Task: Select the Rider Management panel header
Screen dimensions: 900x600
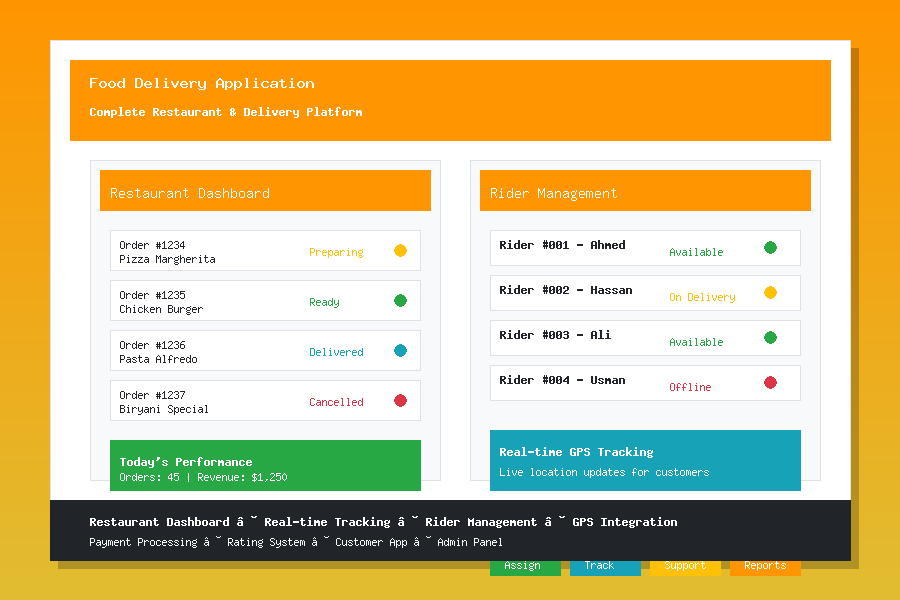Action: pos(645,191)
